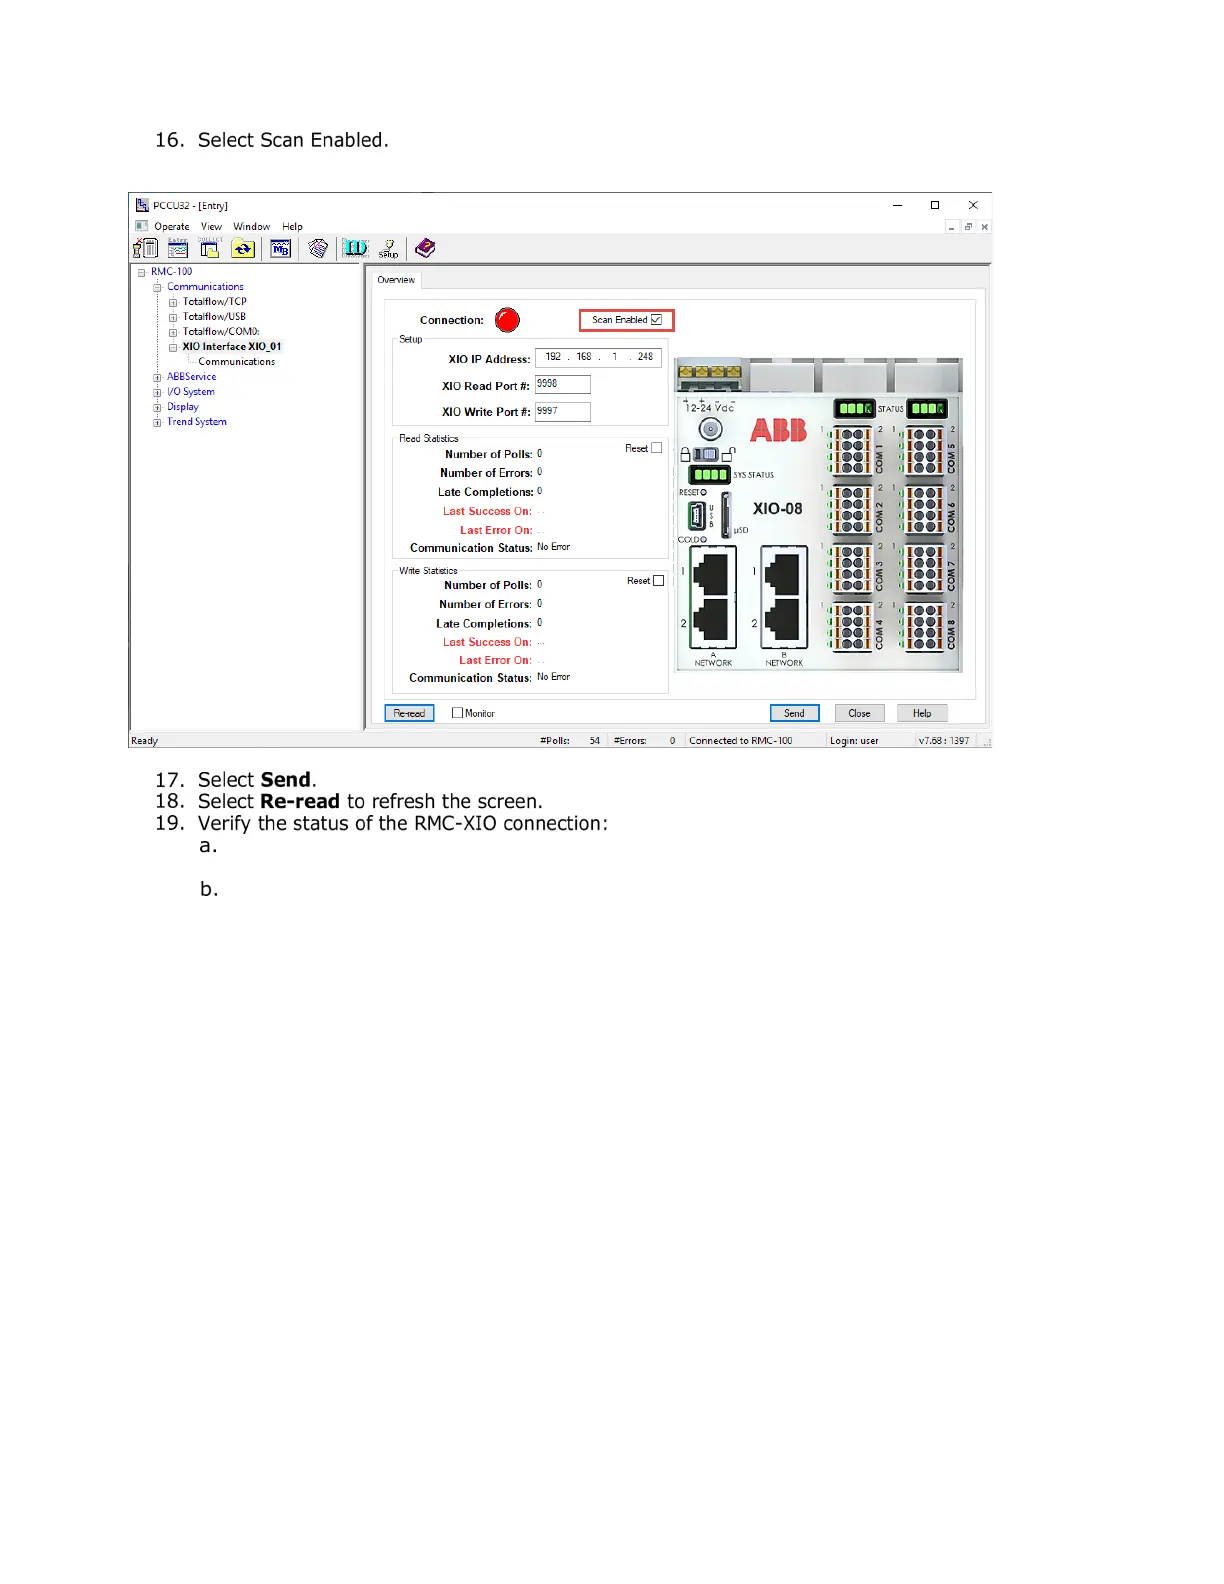This screenshot has width=1224, height=1584.
Task: Click the menu bar document icon left of Operate
Action: 142,226
